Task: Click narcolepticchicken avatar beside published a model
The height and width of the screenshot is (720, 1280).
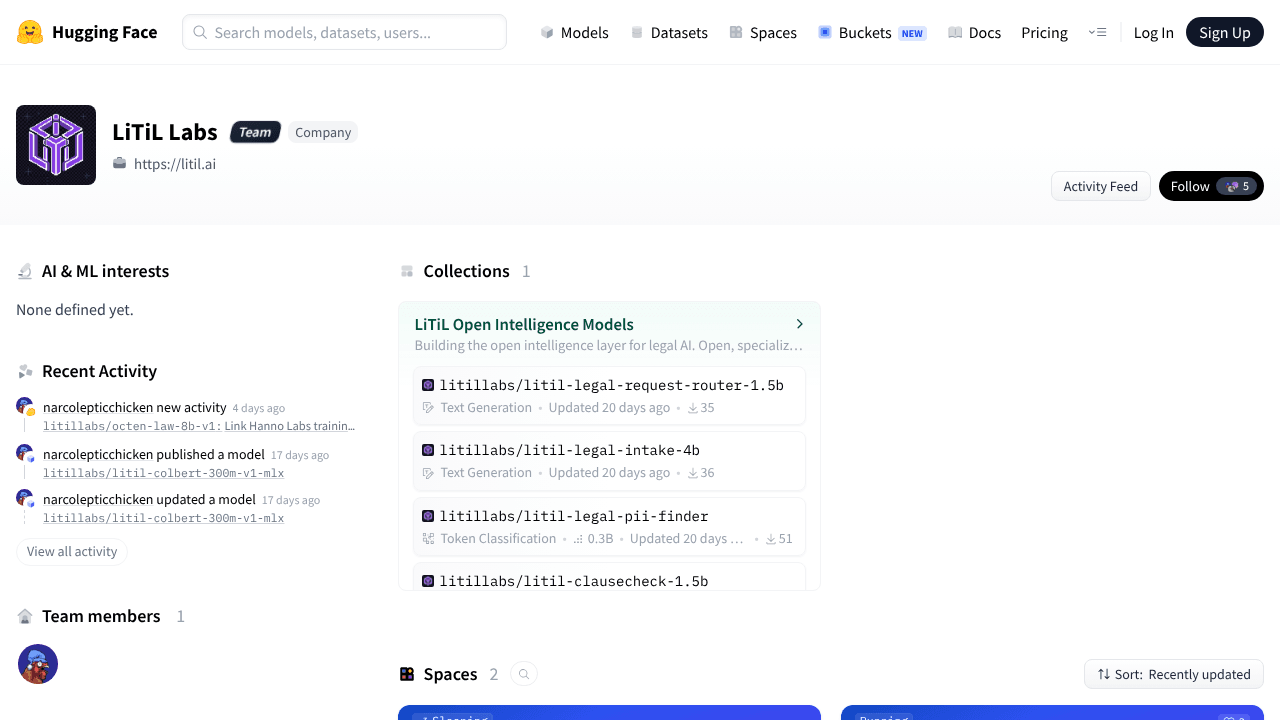Action: [25, 453]
